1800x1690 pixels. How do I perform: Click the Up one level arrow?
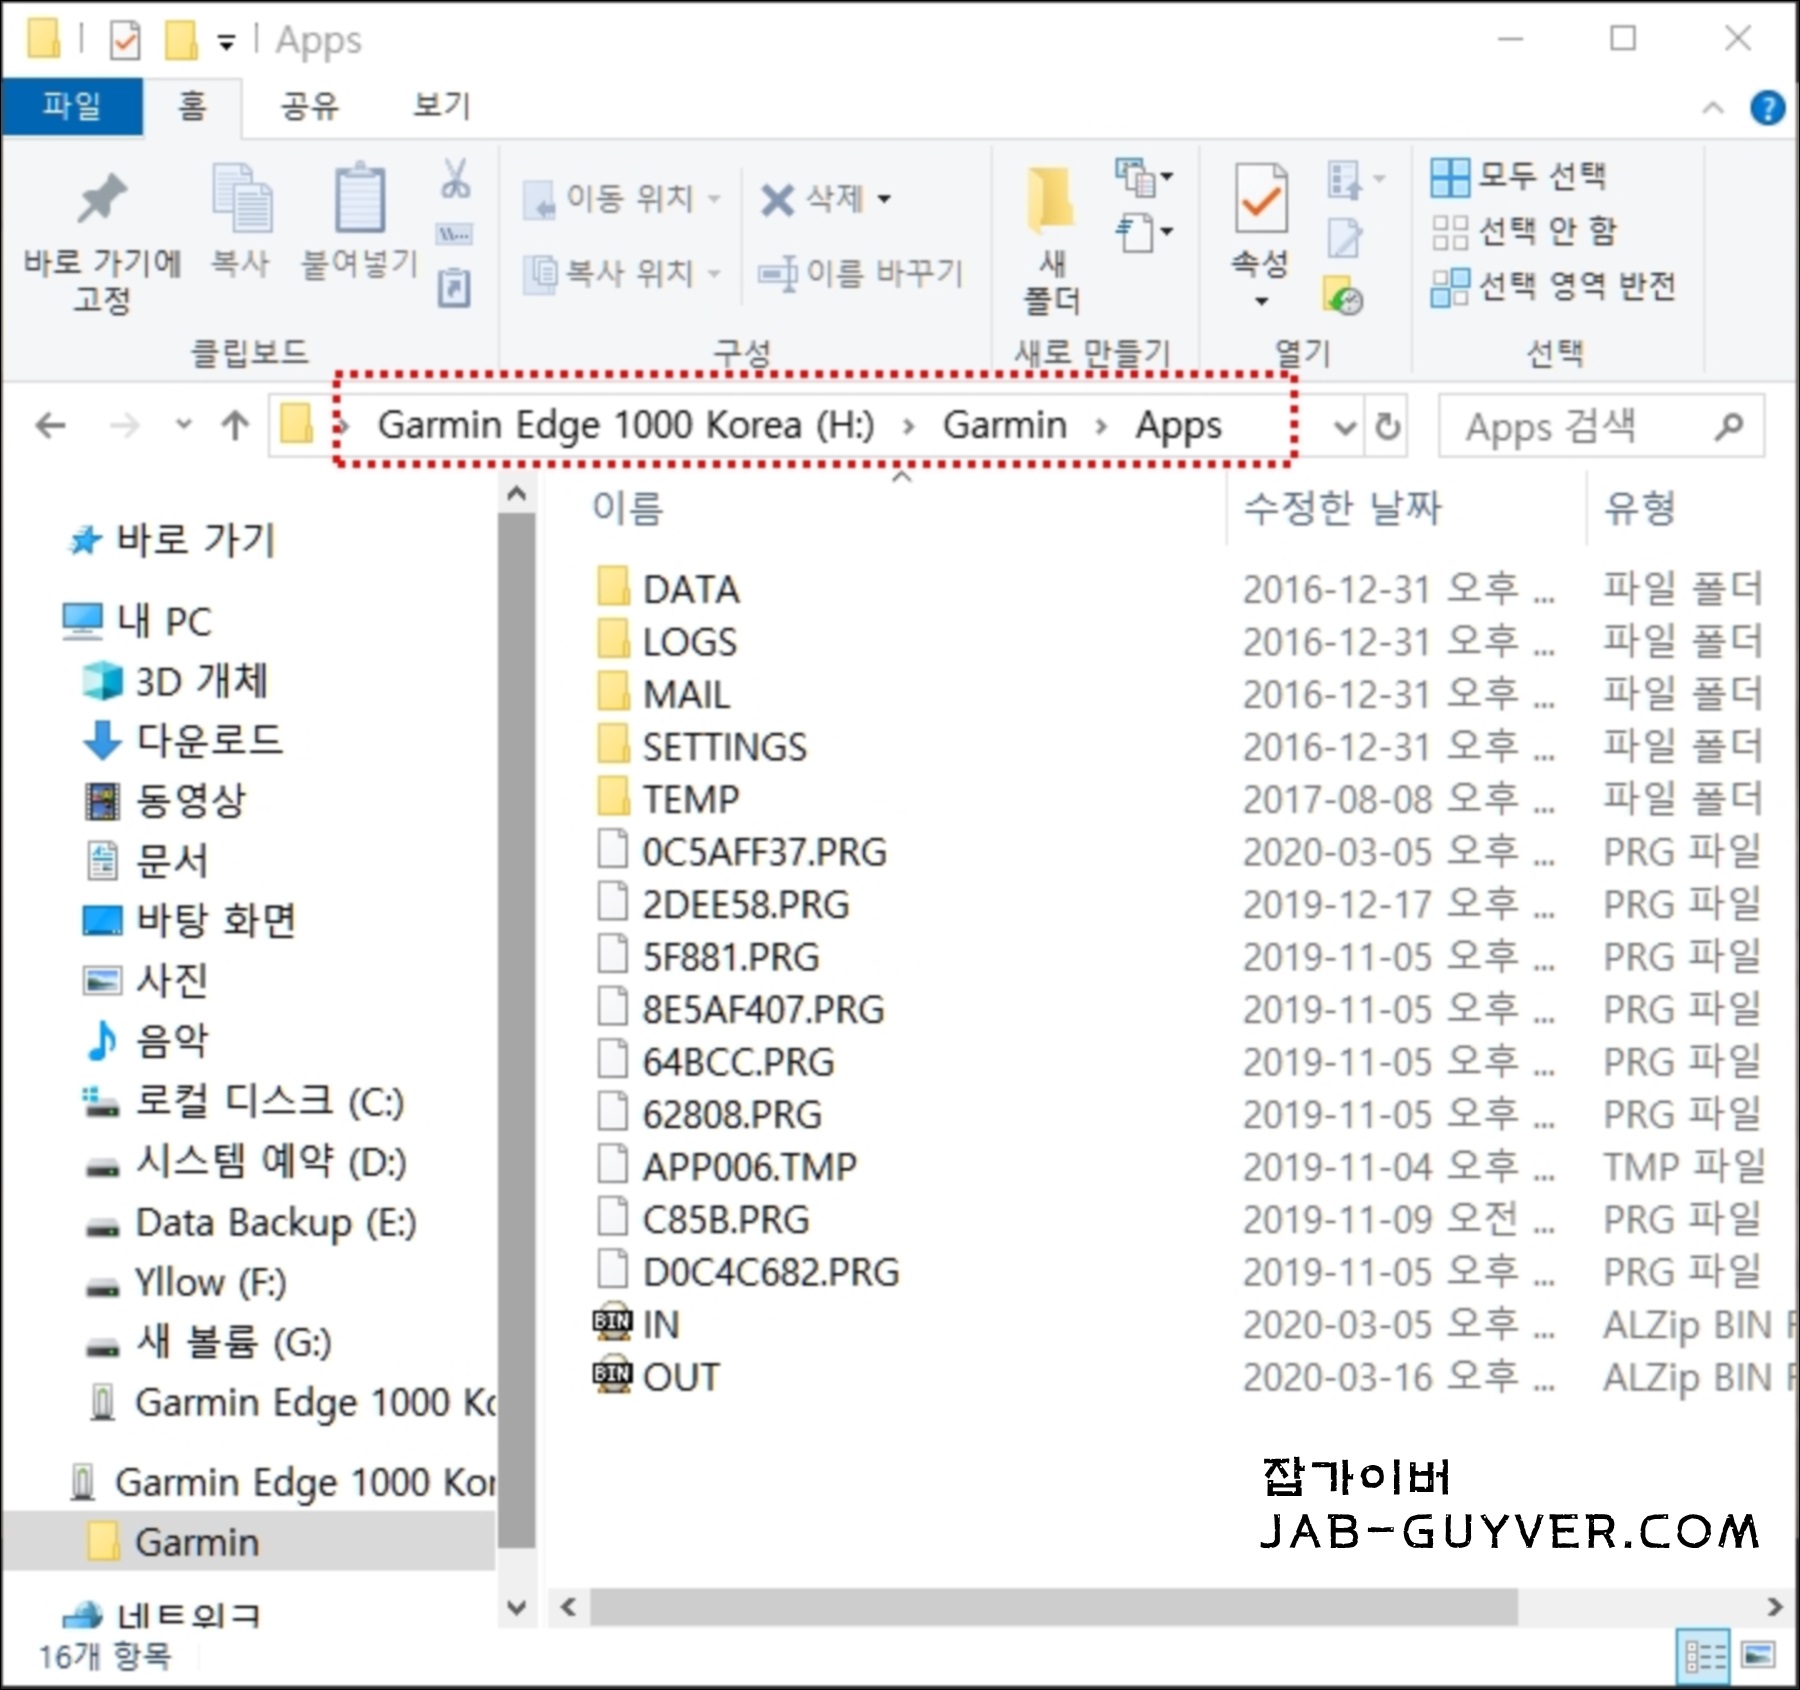tap(235, 426)
